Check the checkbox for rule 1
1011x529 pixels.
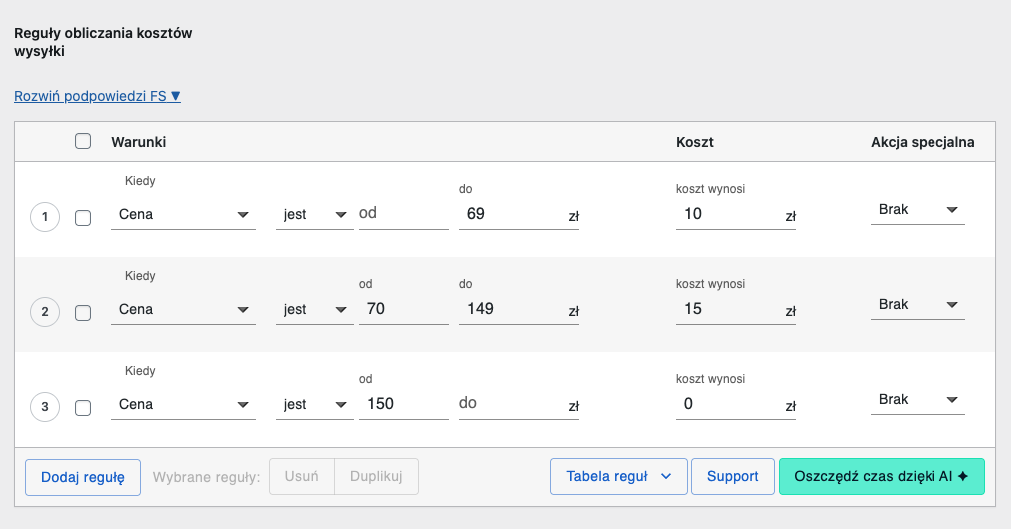click(x=83, y=217)
